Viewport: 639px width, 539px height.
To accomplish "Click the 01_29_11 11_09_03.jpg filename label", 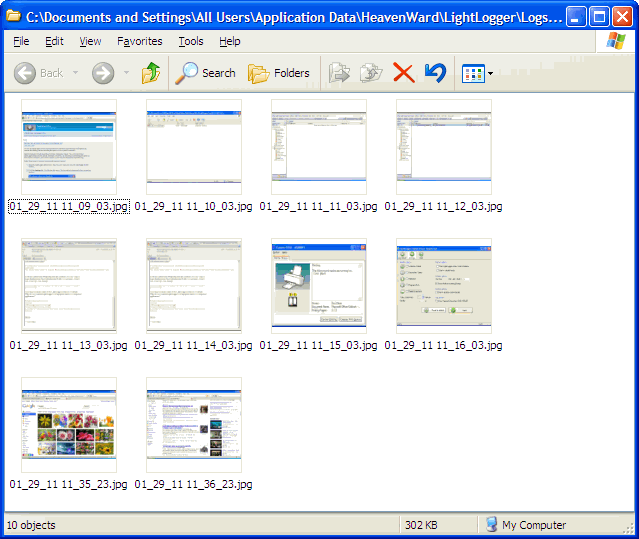I will coord(68,207).
